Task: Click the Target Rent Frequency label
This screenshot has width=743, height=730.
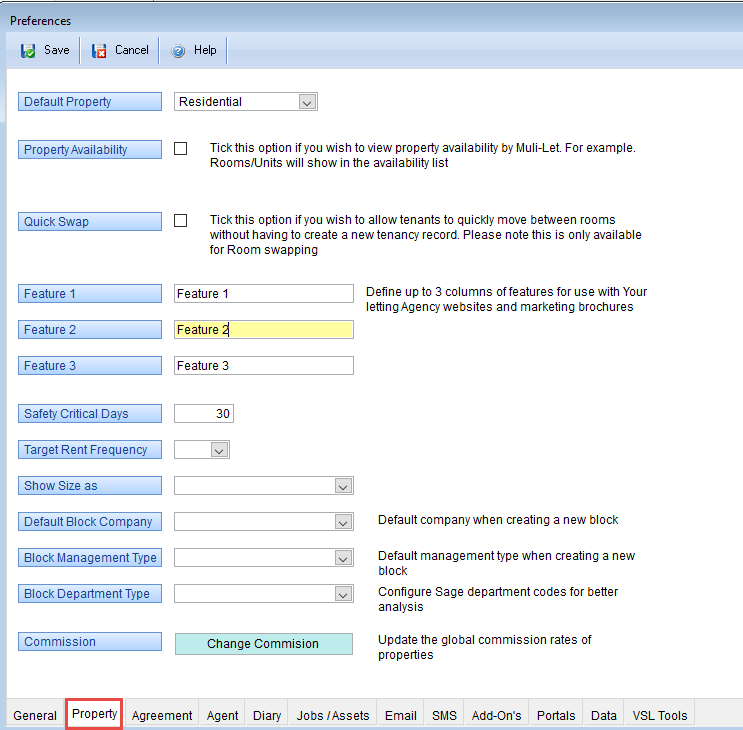Action: pyautogui.click(x=90, y=450)
